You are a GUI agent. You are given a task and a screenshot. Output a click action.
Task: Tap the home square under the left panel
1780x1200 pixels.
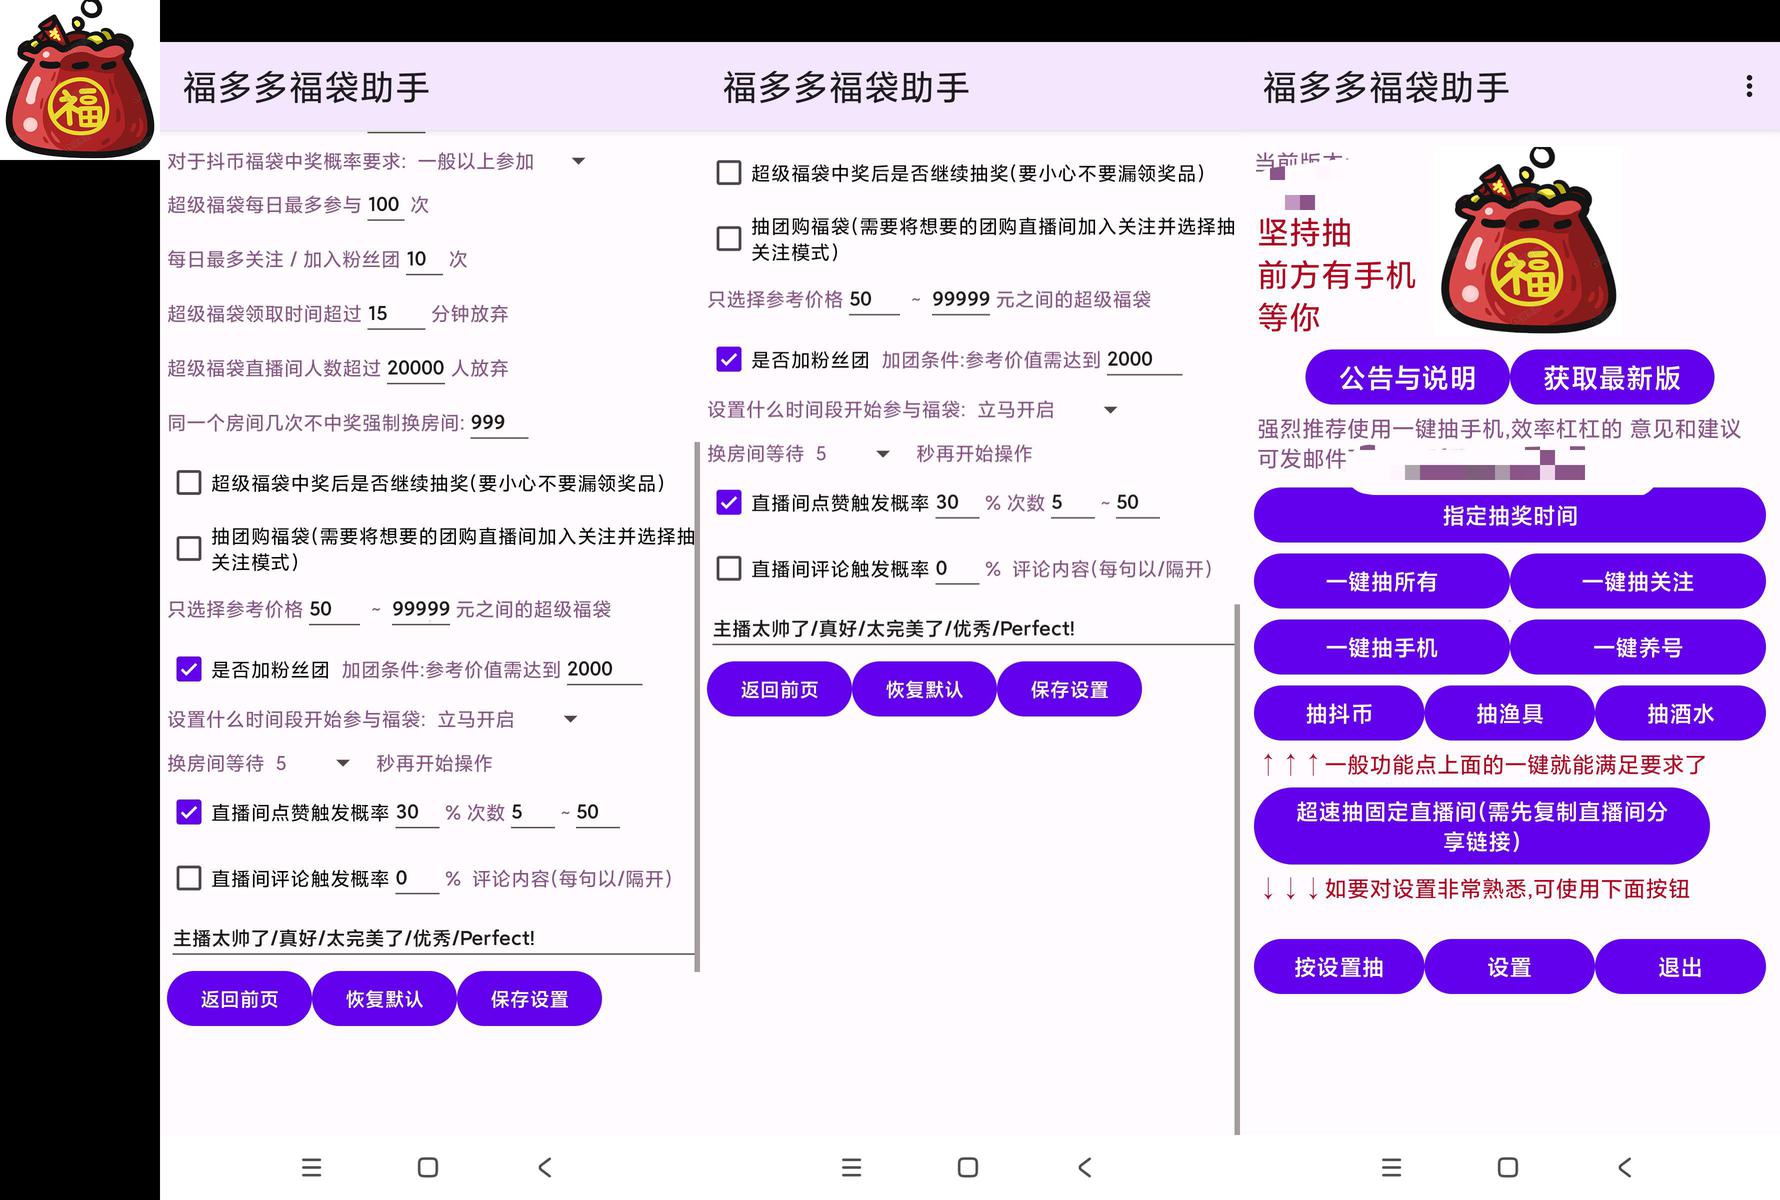pos(428,1167)
